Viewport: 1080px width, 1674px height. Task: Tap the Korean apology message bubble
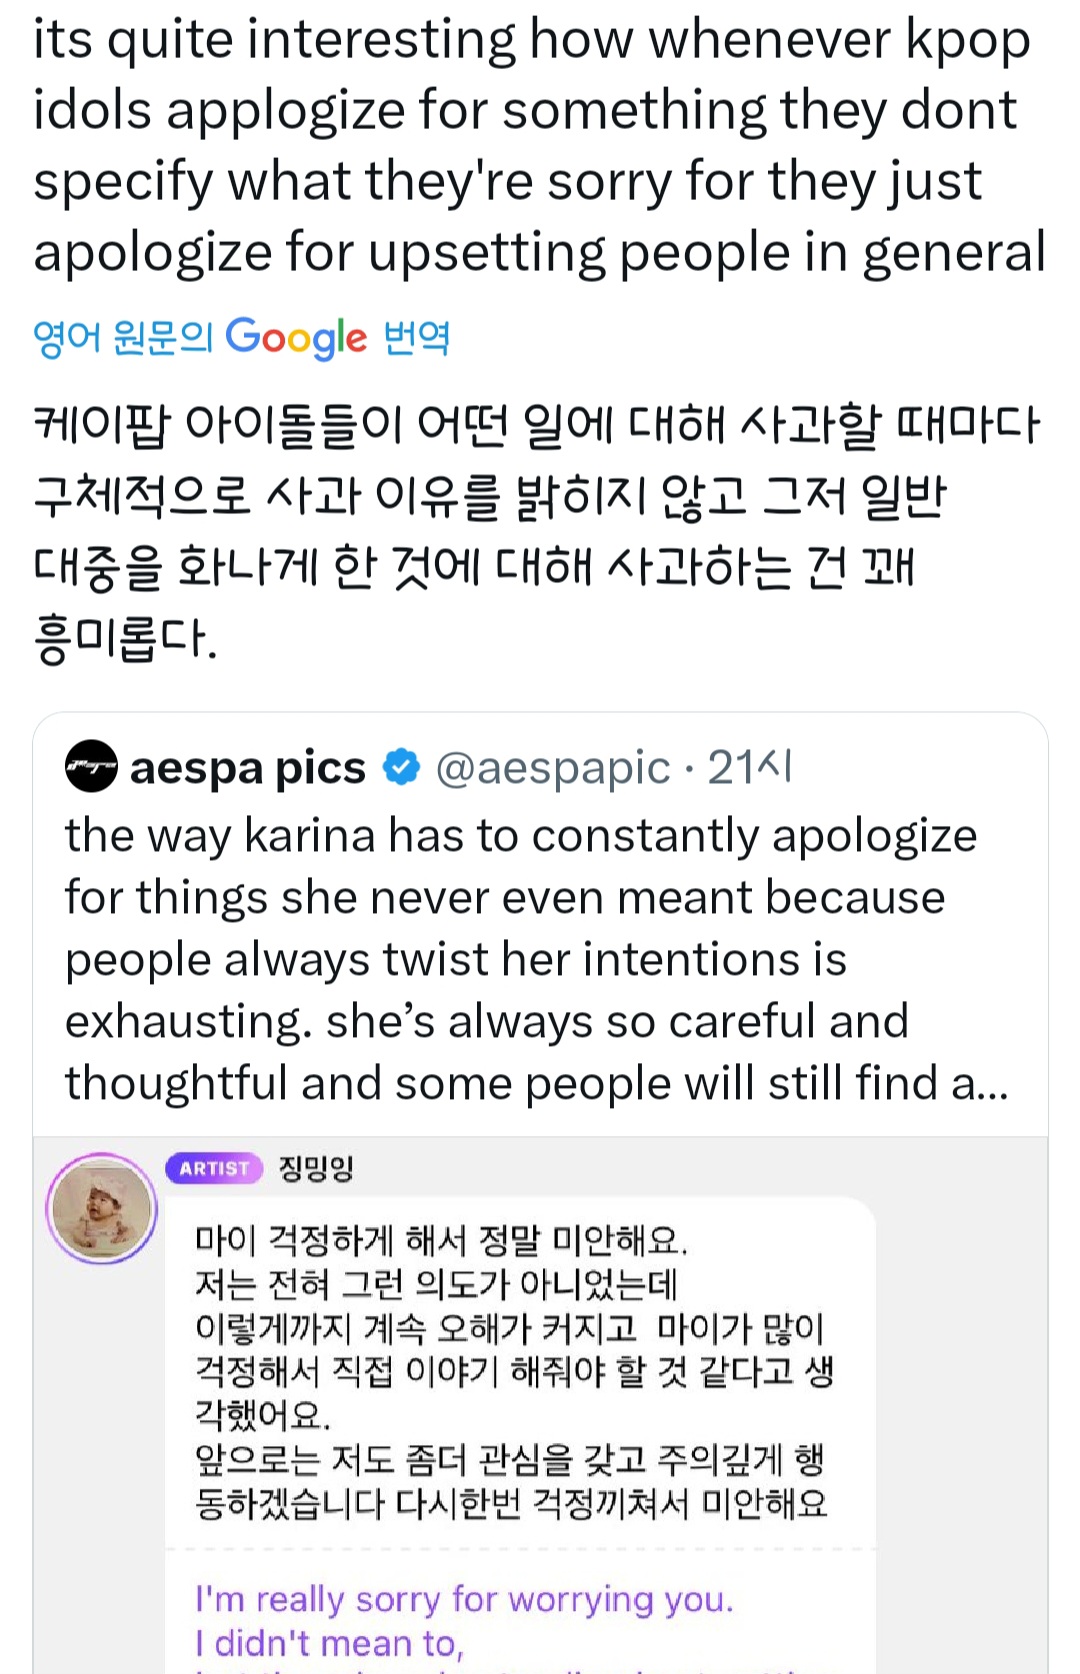(x=515, y=1370)
